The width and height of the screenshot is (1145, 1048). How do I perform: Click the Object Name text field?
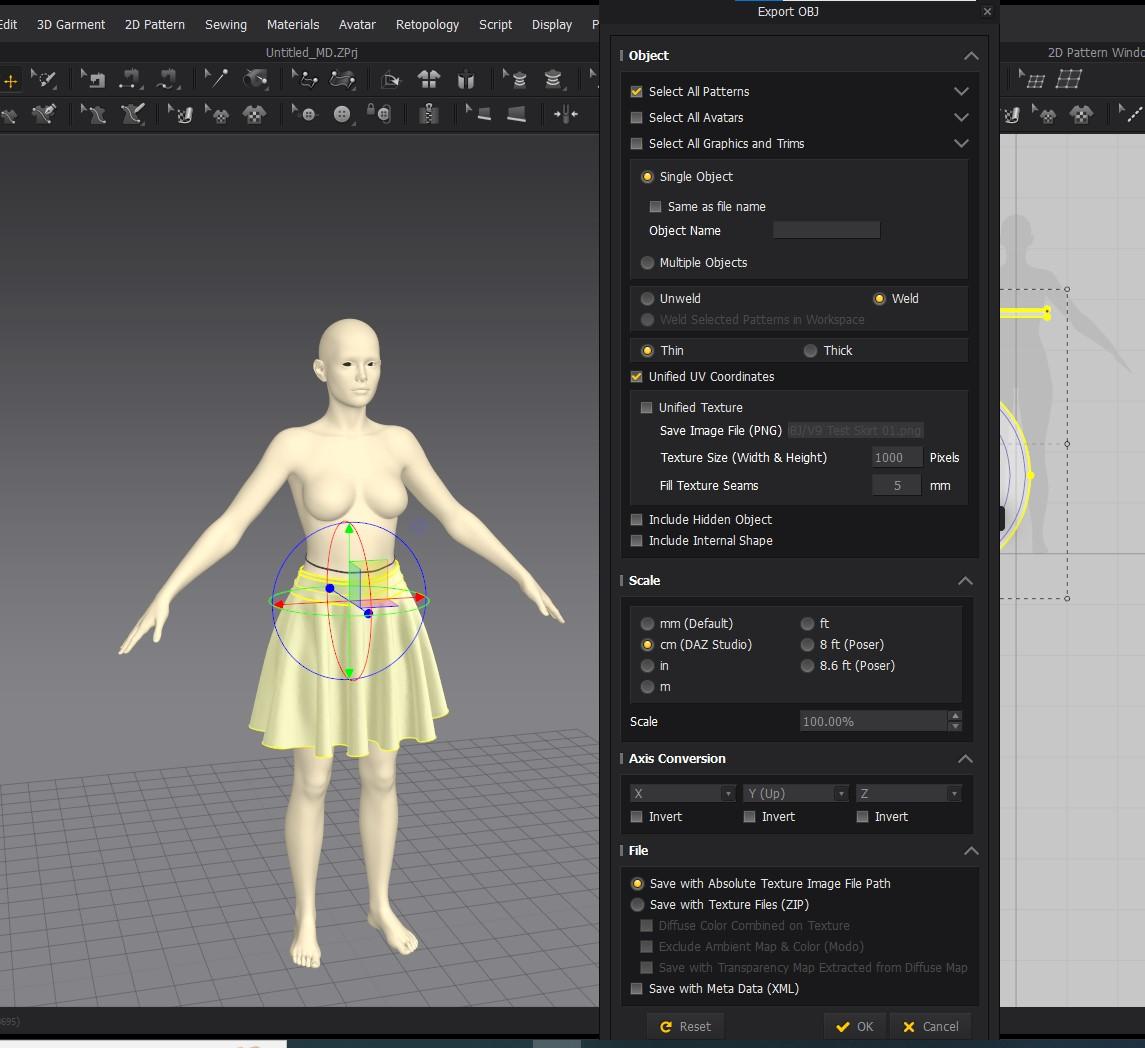point(826,230)
